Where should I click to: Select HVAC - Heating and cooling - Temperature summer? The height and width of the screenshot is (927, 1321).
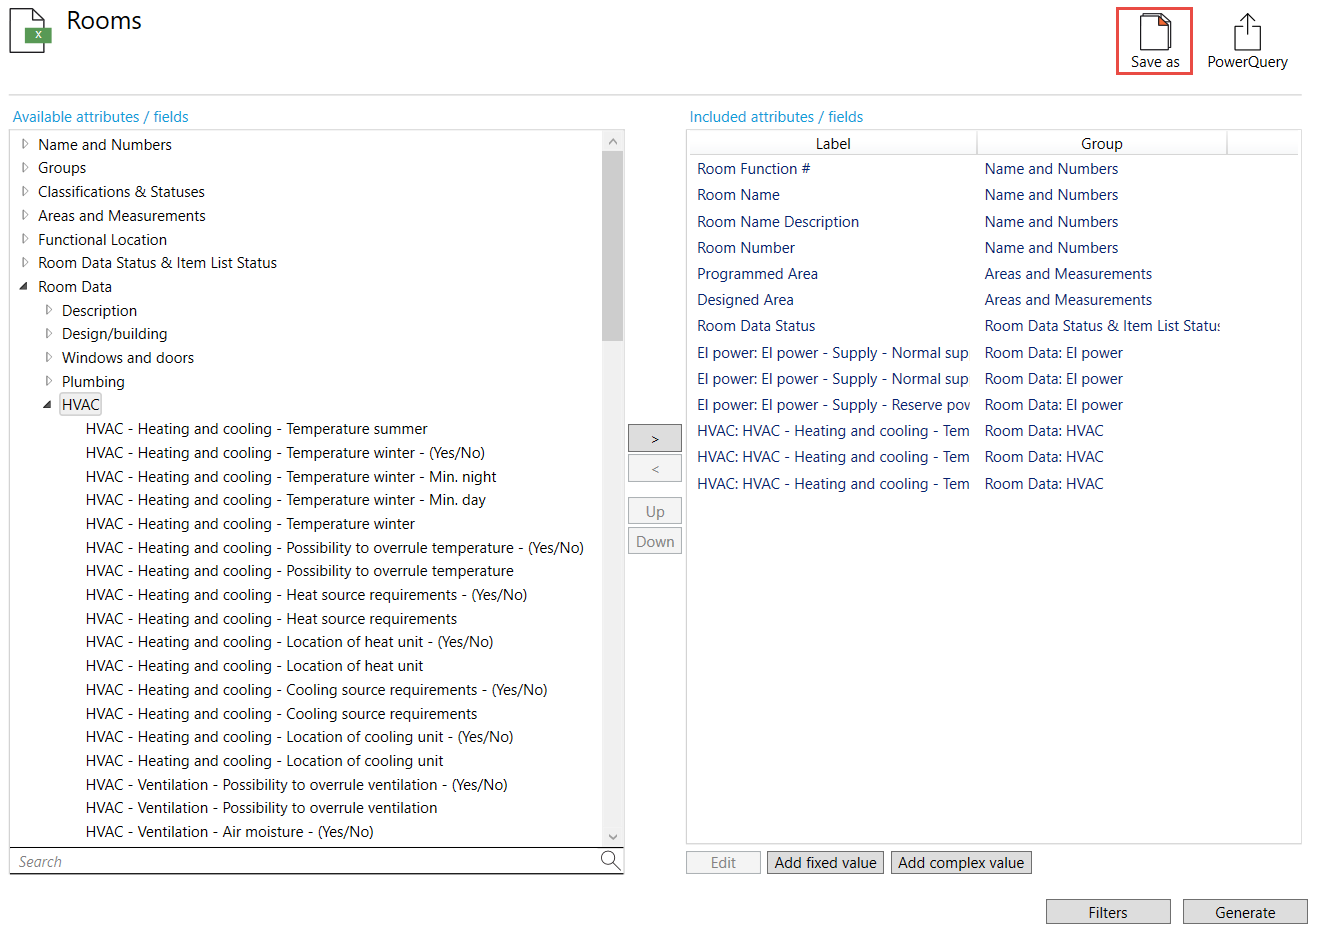tap(256, 428)
